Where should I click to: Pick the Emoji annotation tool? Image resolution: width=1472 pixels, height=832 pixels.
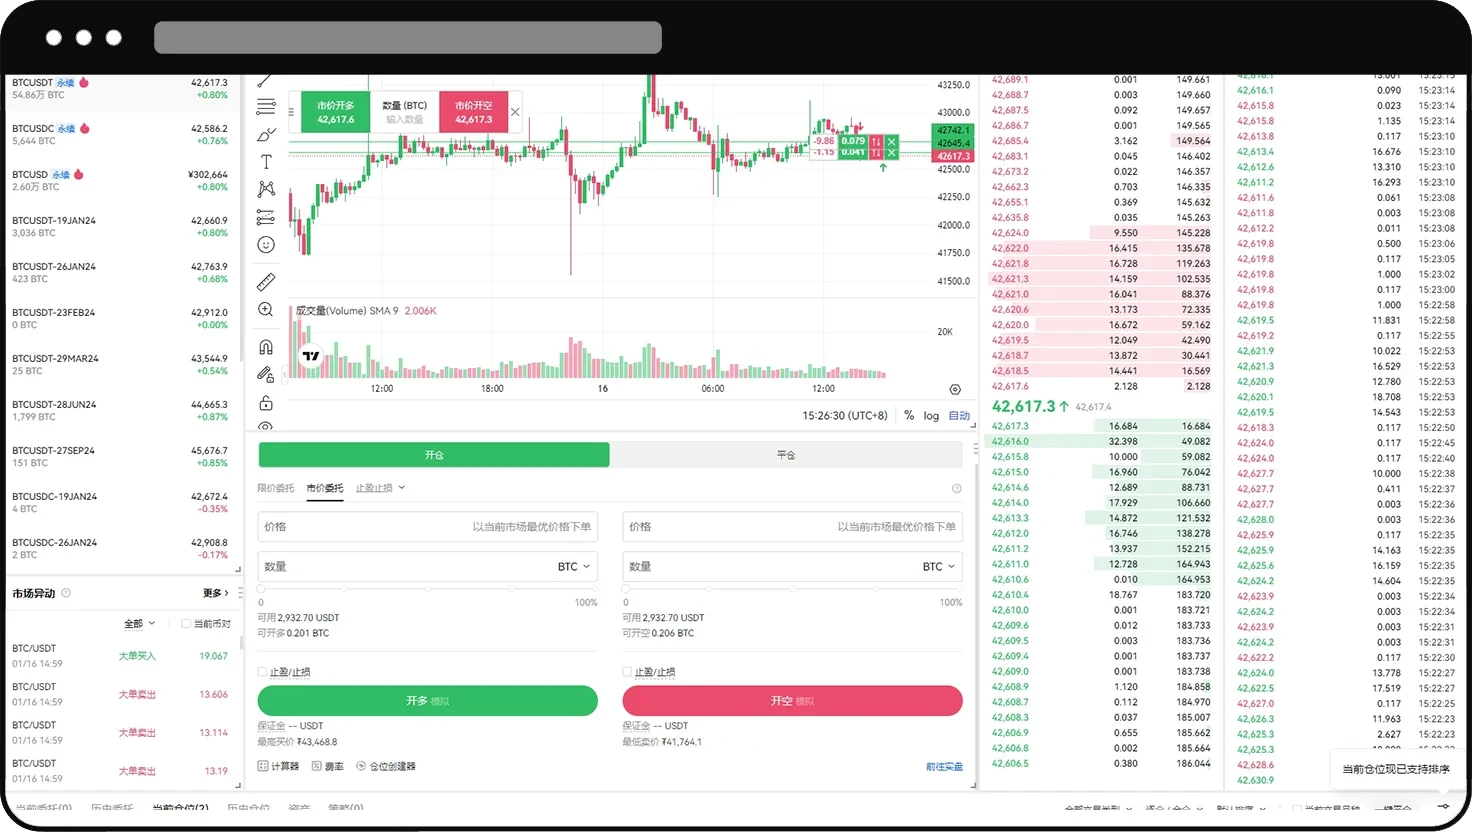[x=265, y=244]
